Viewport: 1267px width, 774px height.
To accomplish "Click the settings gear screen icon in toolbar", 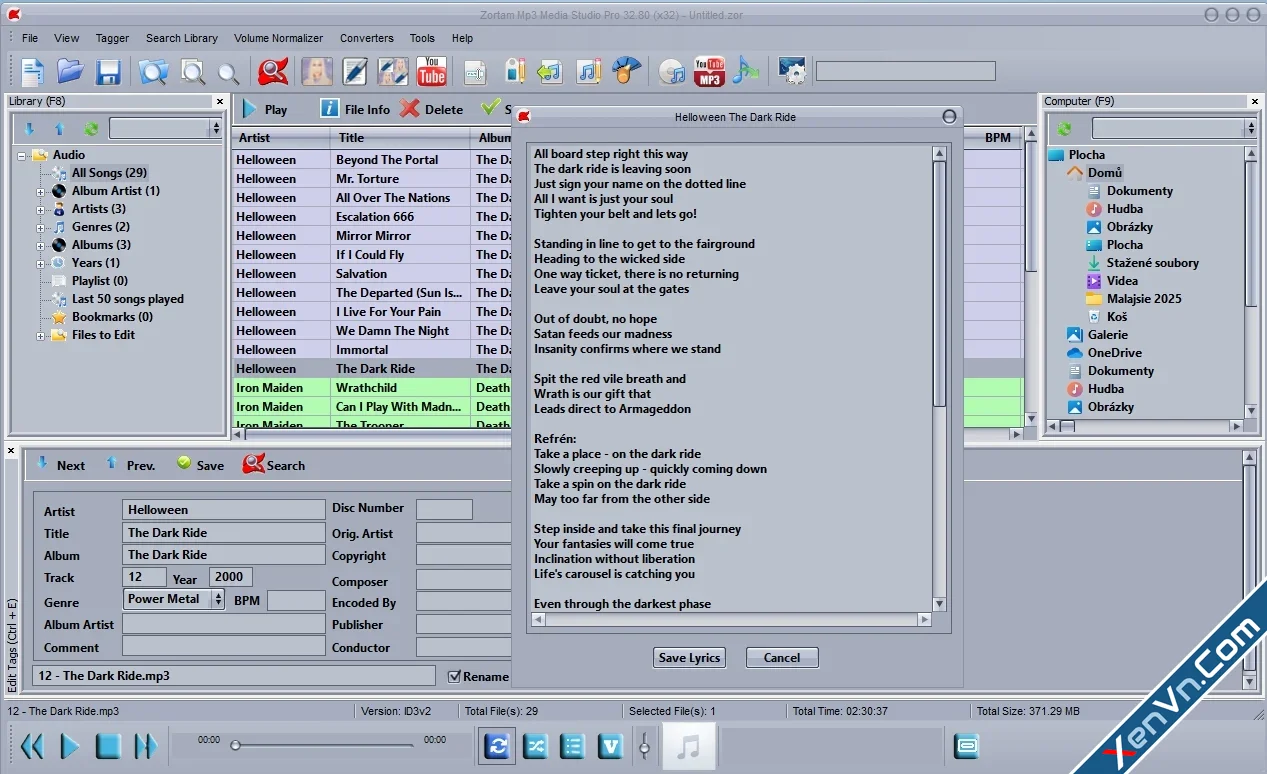I will point(792,72).
